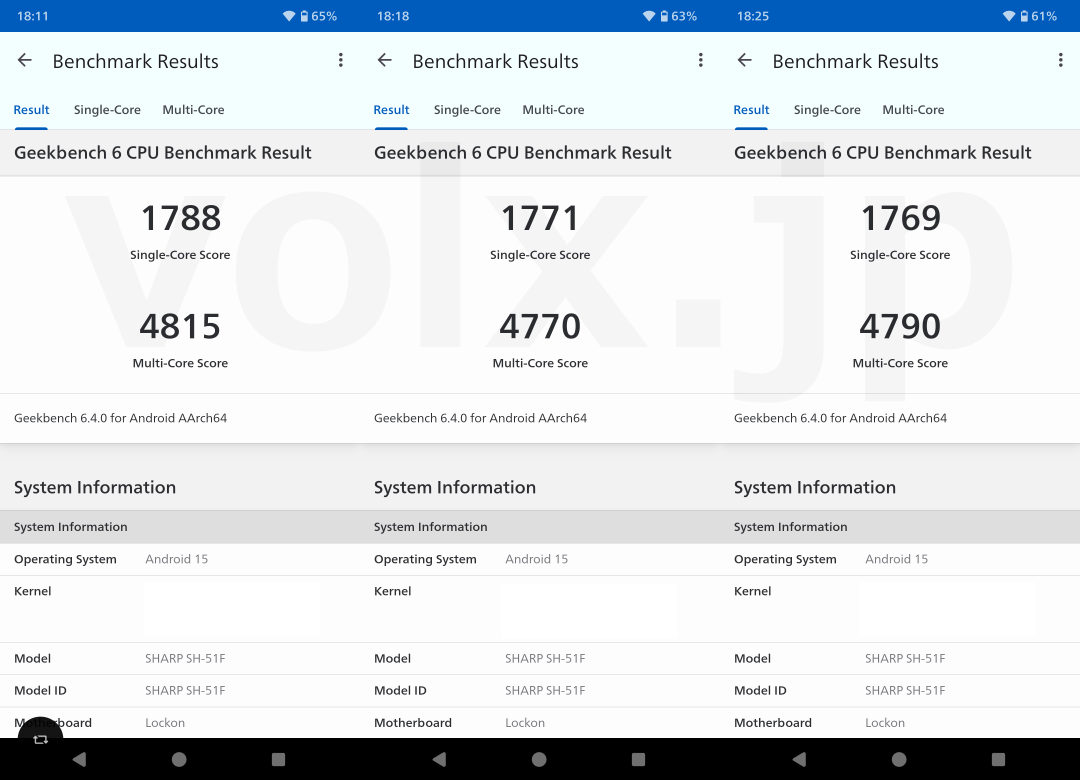The image size is (1080, 780).
Task: Tap the single-core score 1769
Action: (900, 218)
